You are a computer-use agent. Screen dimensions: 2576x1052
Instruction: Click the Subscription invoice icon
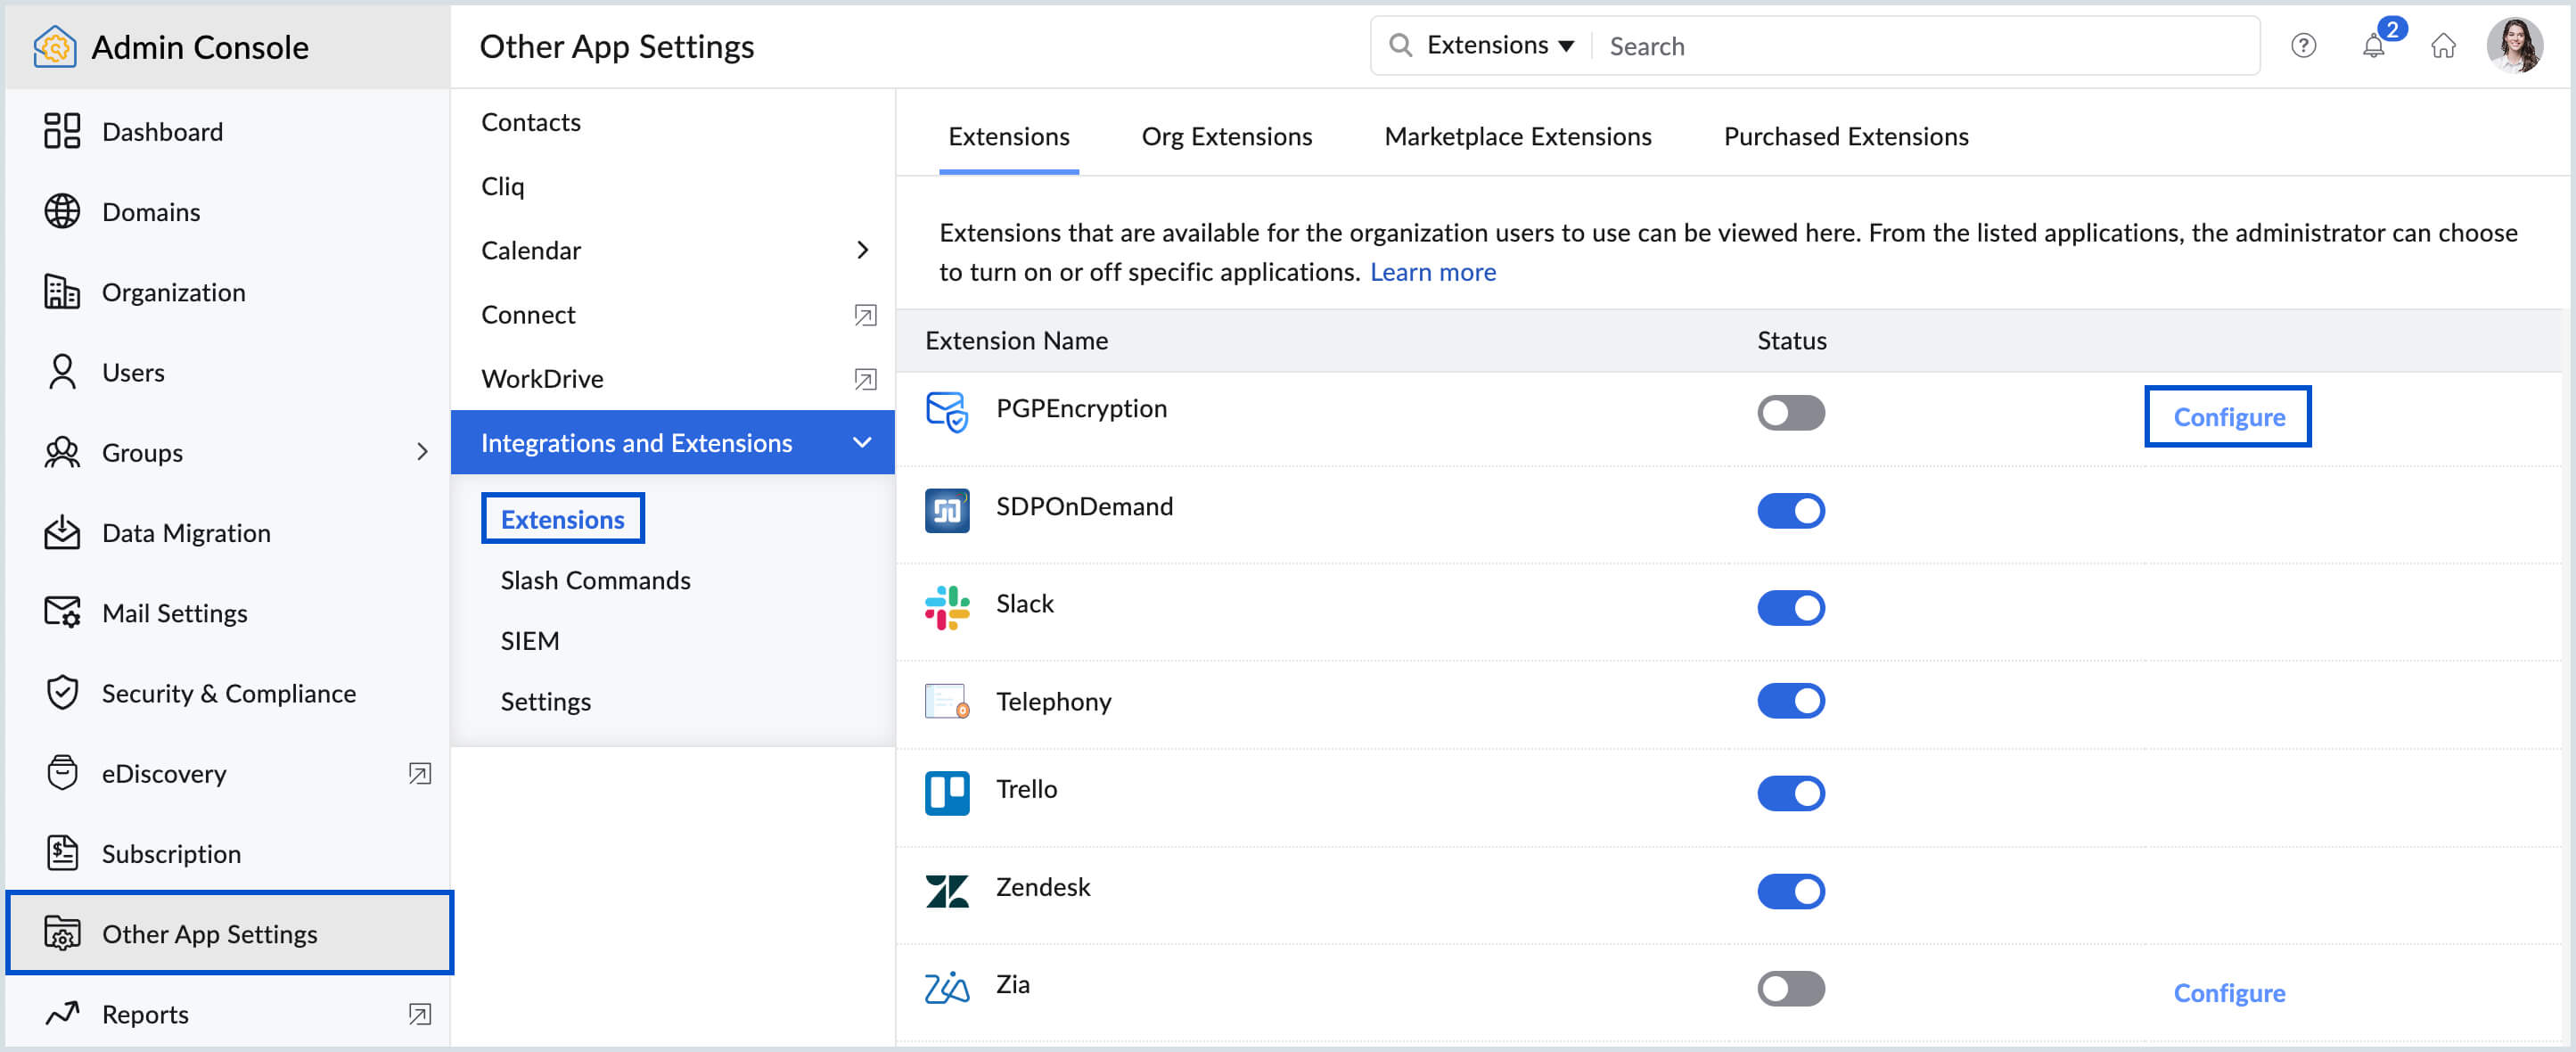[62, 852]
